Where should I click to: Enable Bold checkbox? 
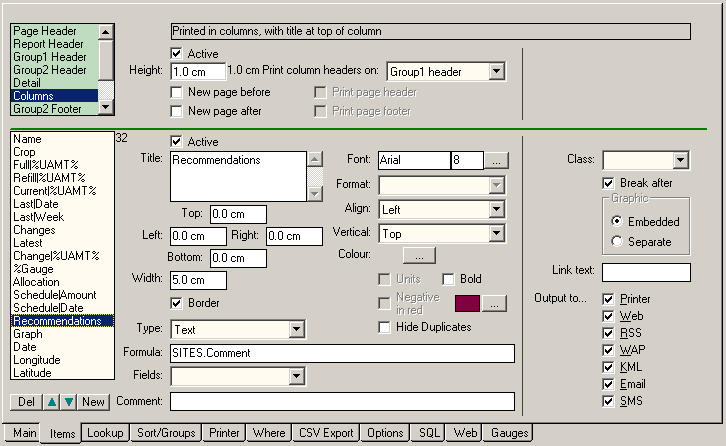tap(448, 279)
